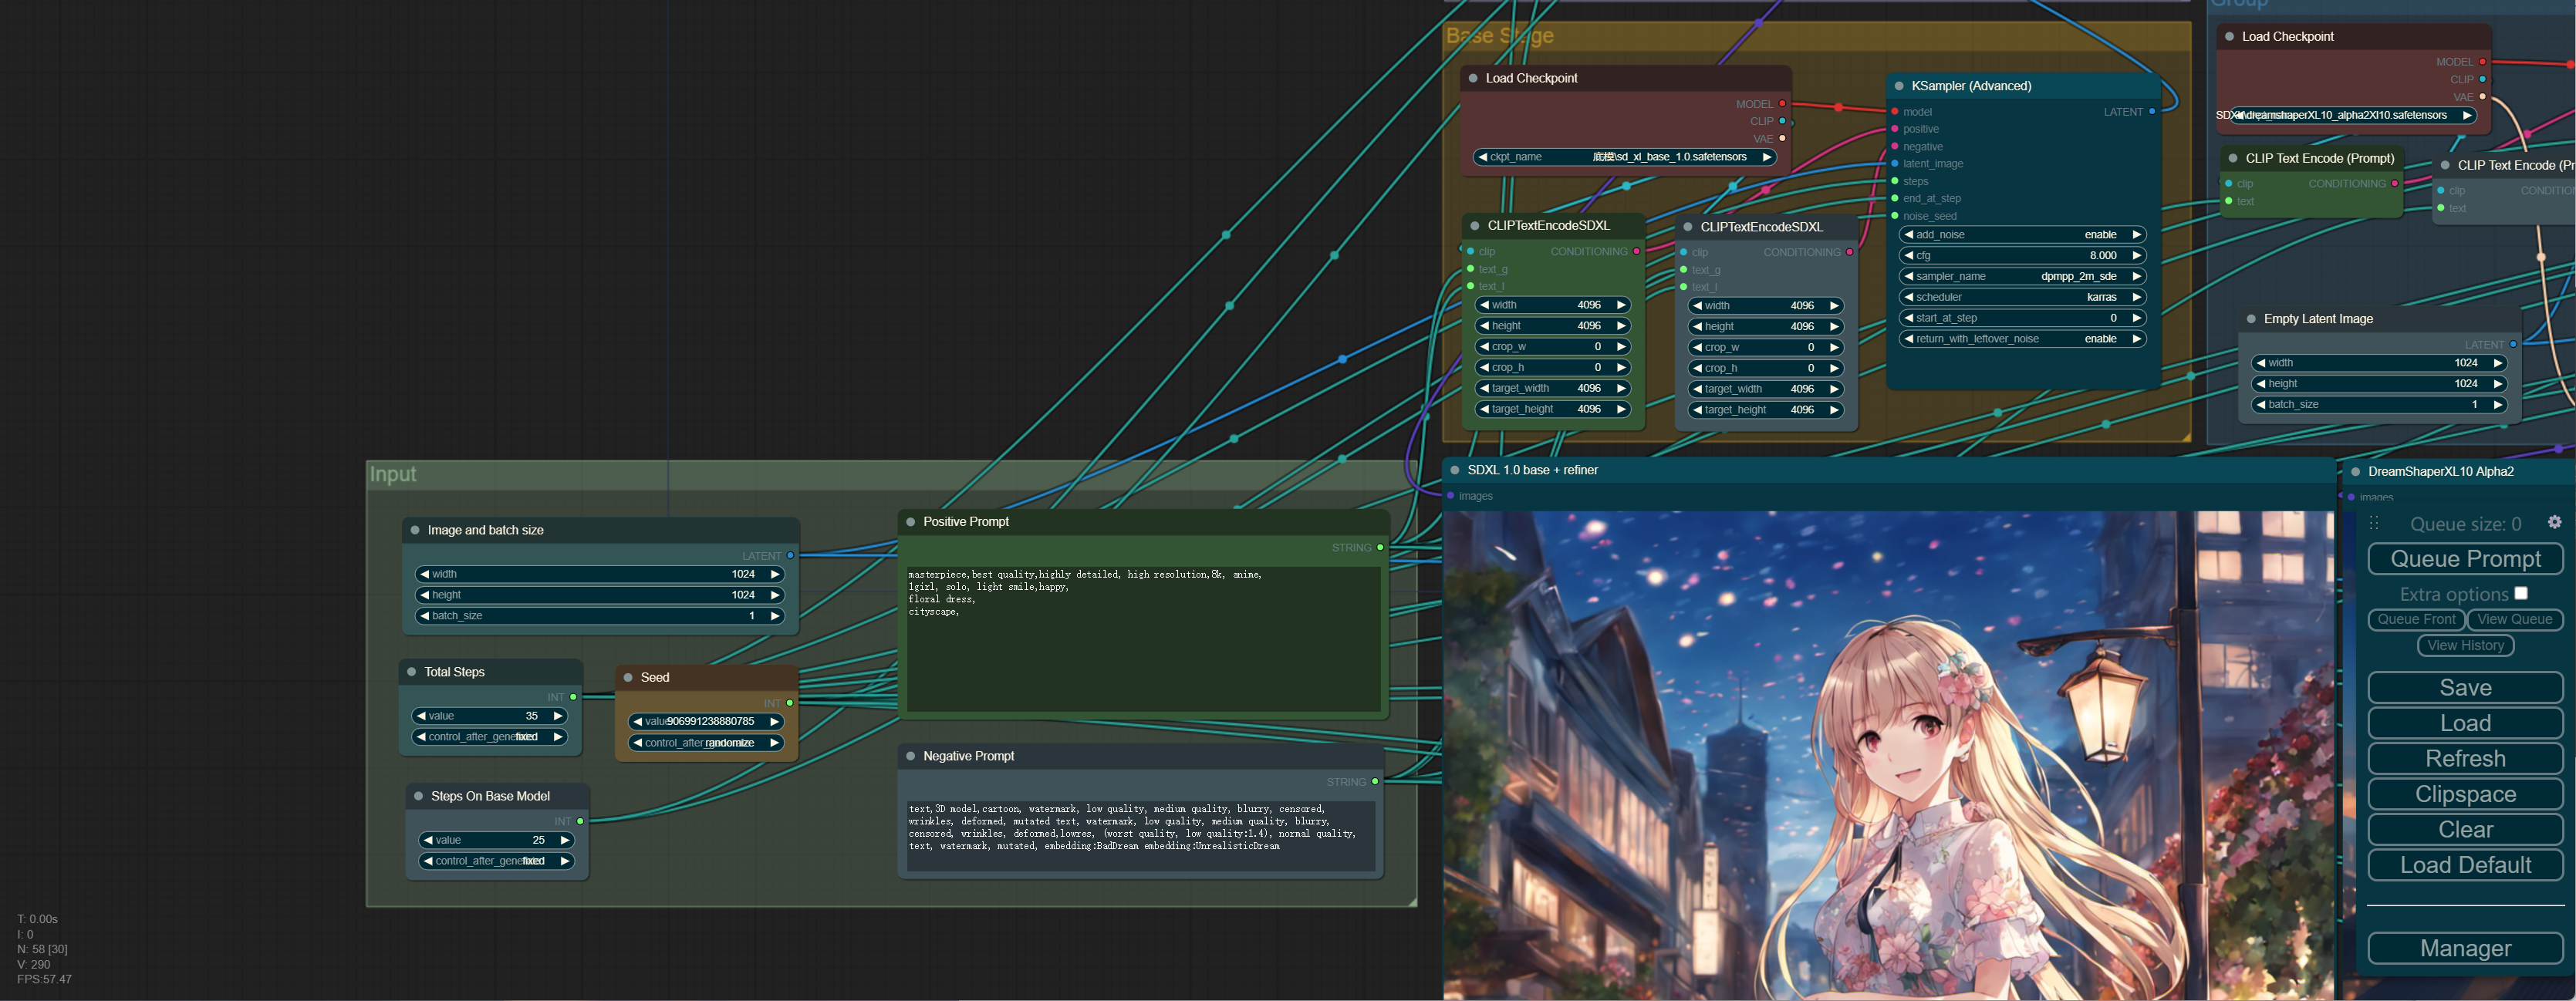Enable the Extra options checkbox

2520,593
